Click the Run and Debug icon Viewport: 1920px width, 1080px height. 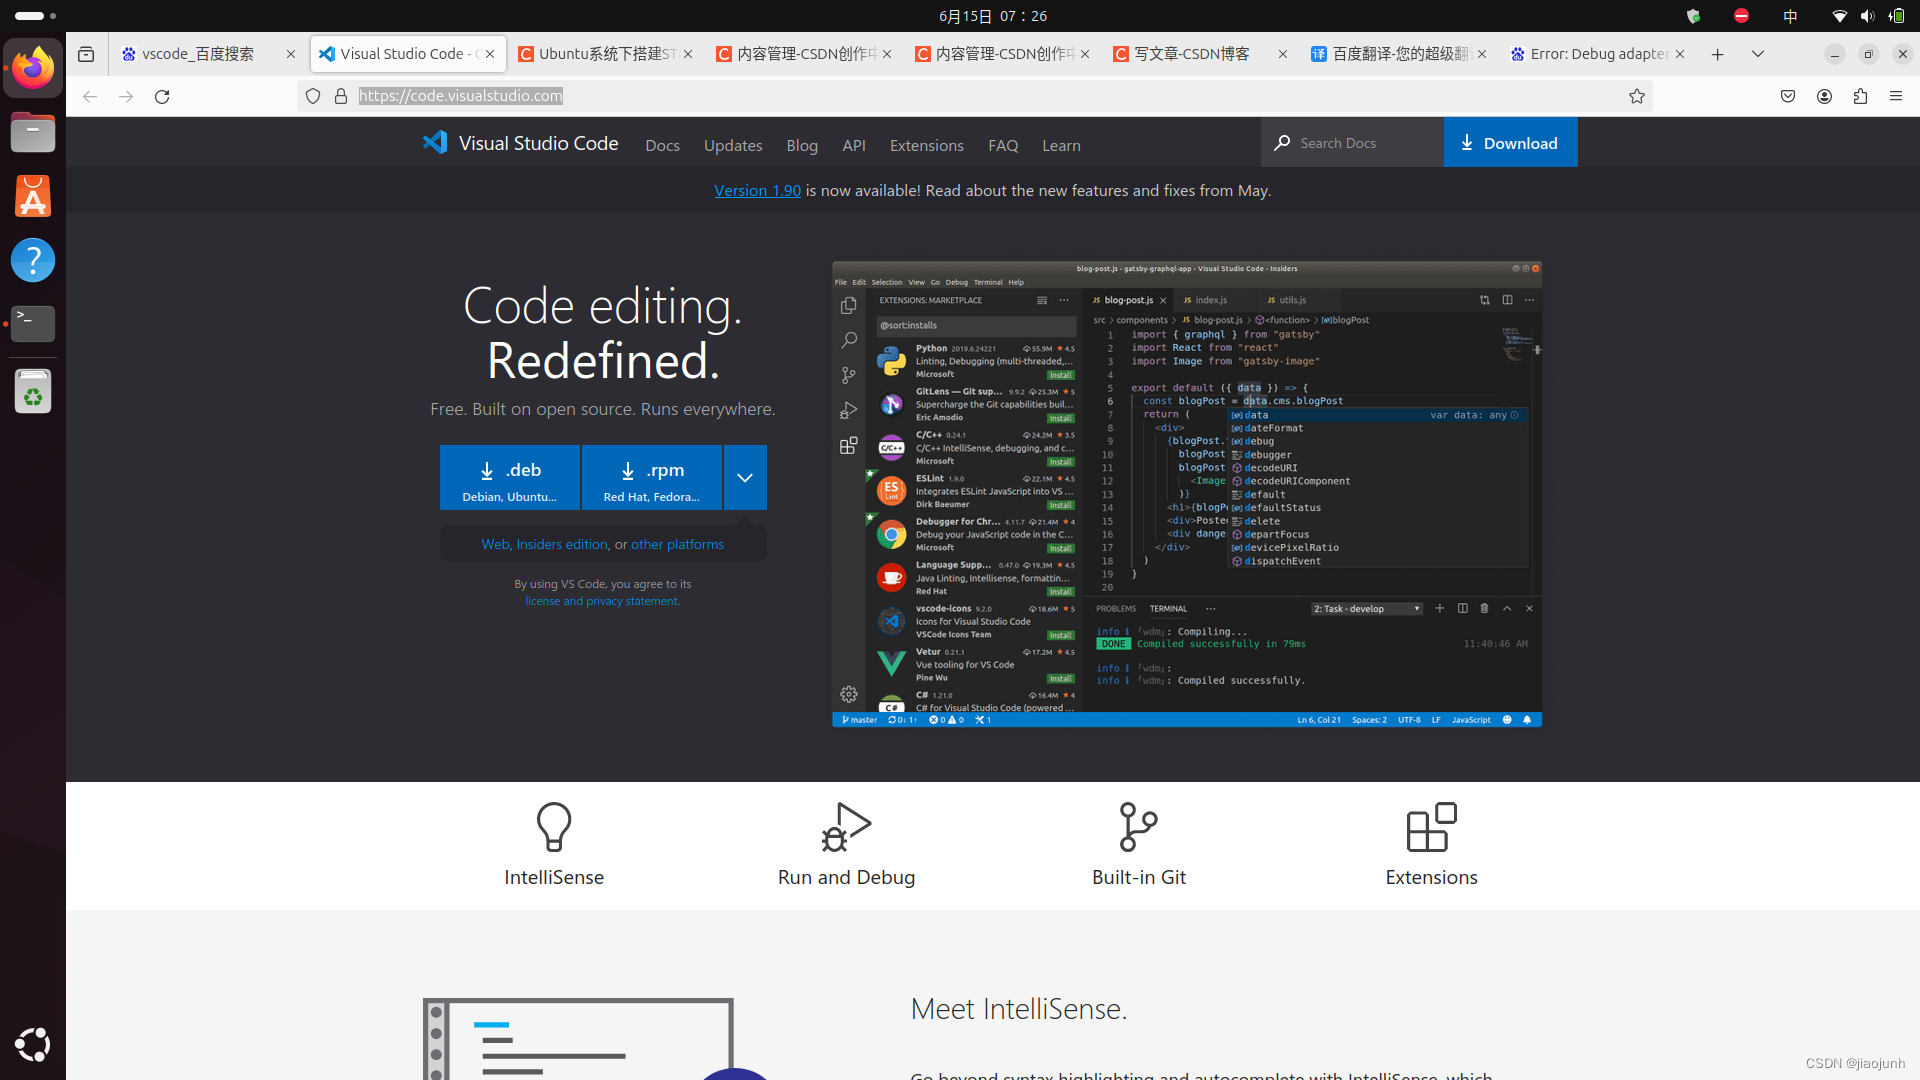[x=846, y=826]
